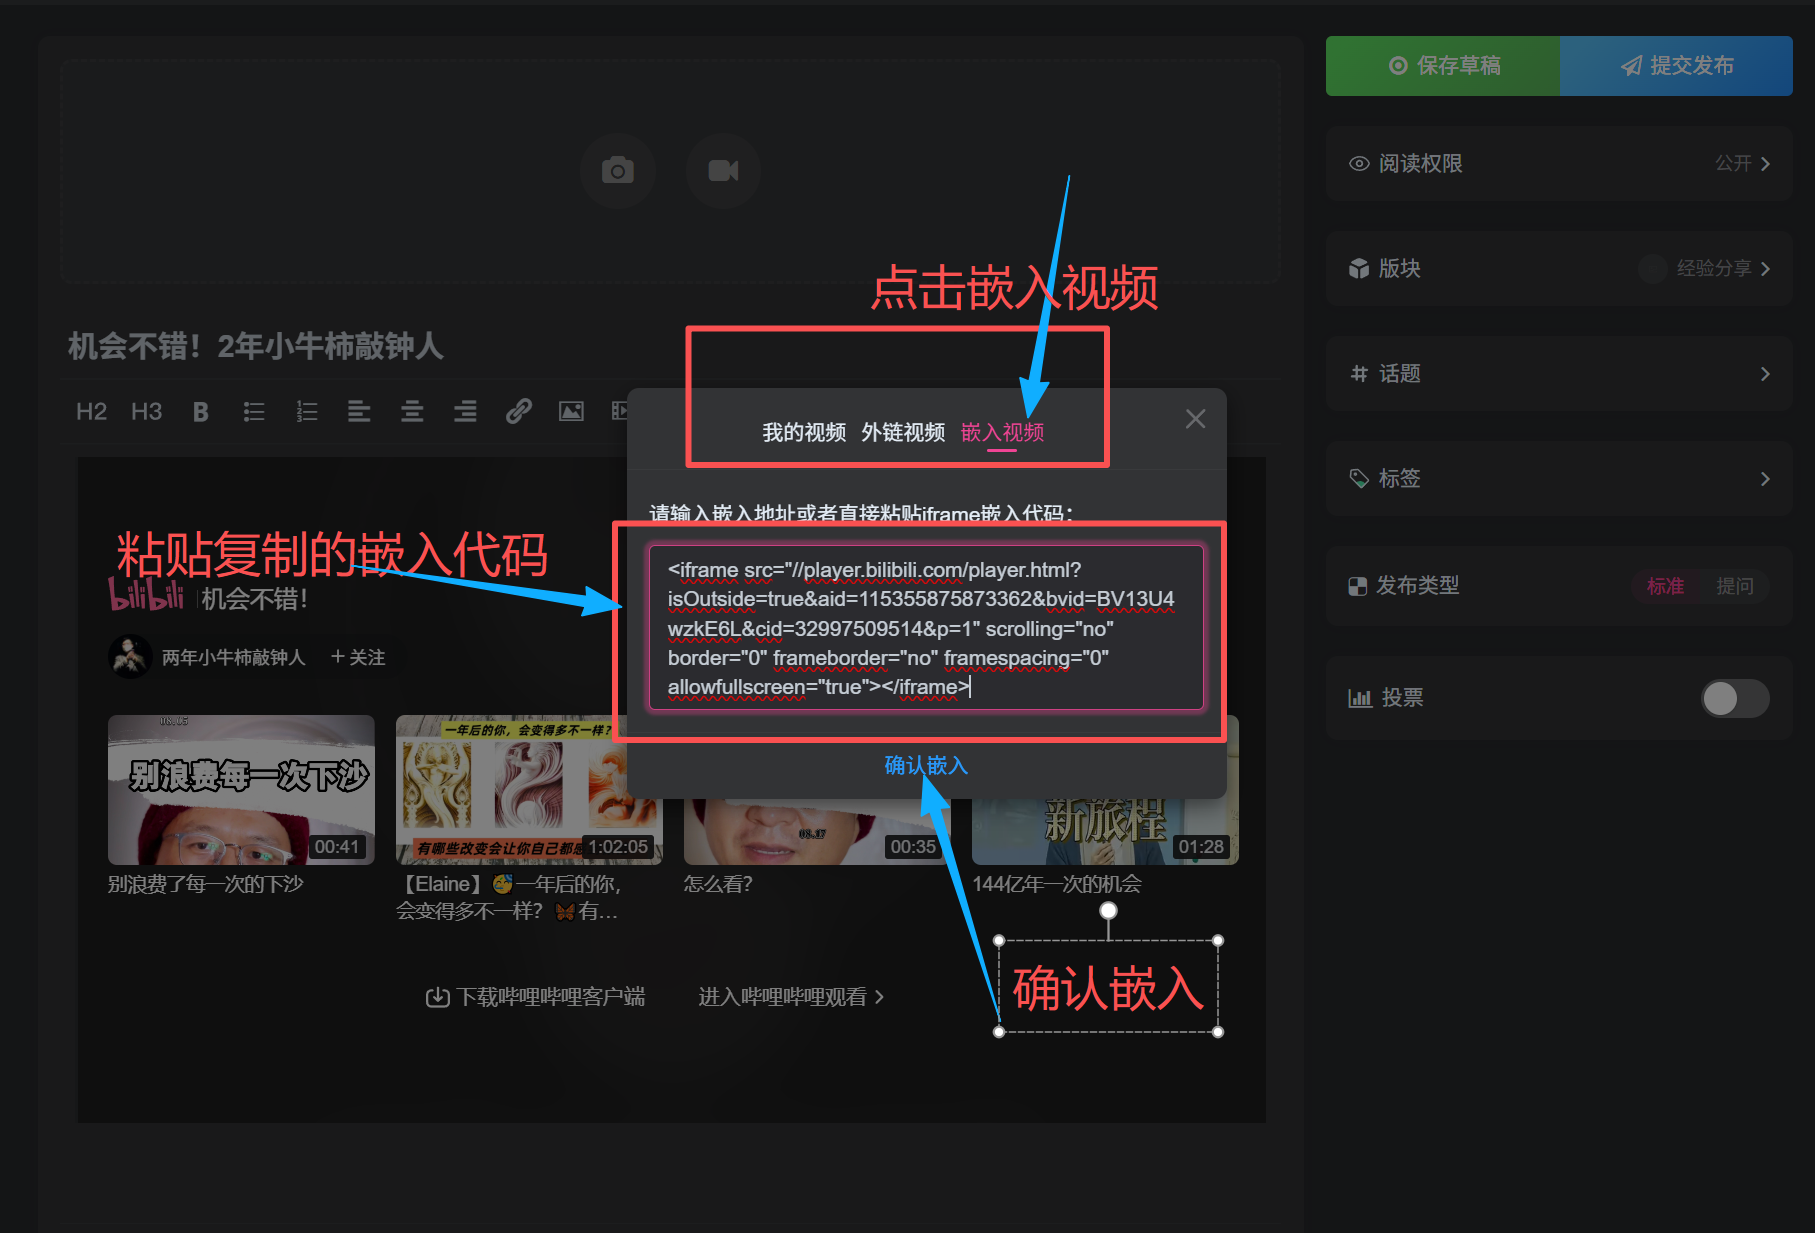This screenshot has width=1815, height=1233.
Task: Select 标准 publish type
Action: pos(1665,586)
